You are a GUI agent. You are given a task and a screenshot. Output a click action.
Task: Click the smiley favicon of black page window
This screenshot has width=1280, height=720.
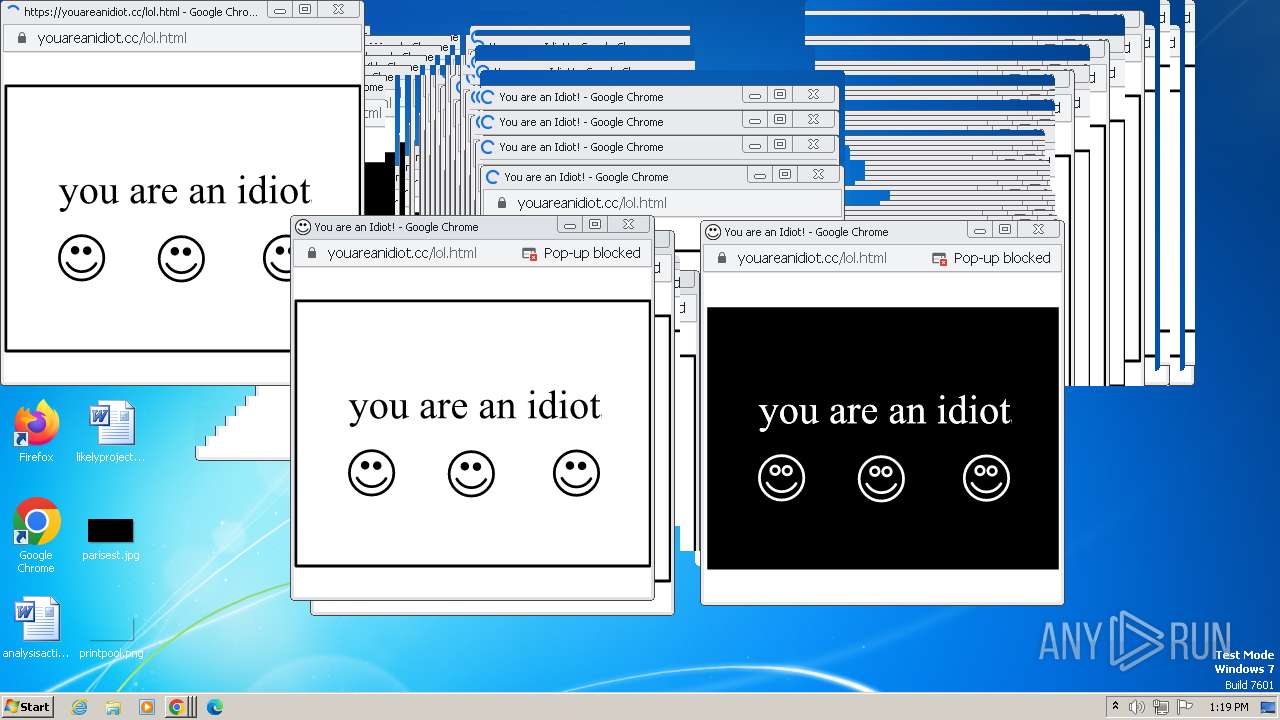713,232
